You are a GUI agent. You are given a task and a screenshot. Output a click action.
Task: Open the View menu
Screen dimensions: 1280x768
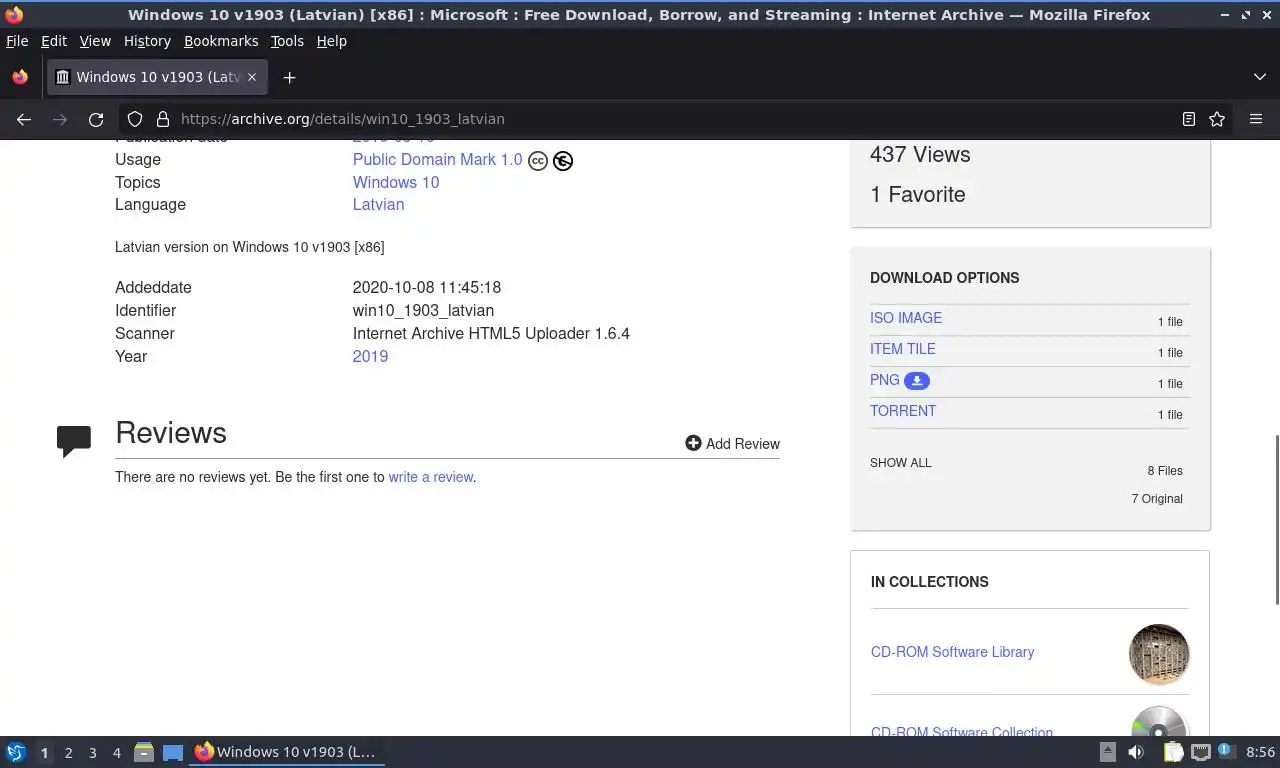pos(95,41)
